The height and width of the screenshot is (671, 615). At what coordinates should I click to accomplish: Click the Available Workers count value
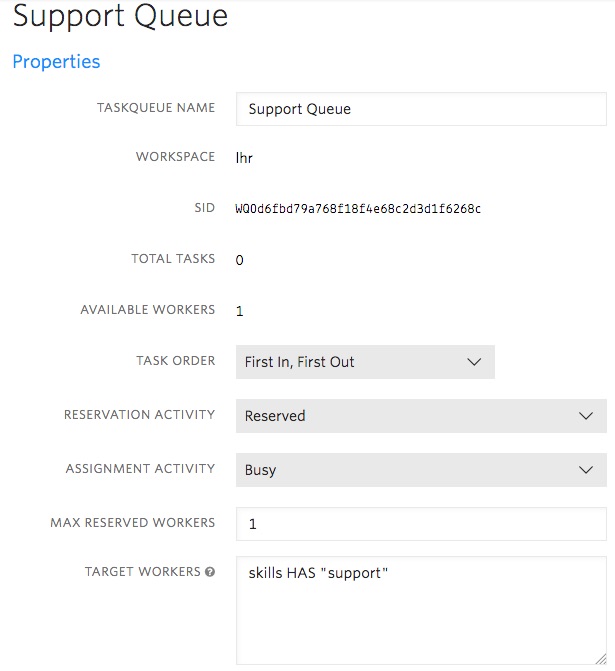239,311
